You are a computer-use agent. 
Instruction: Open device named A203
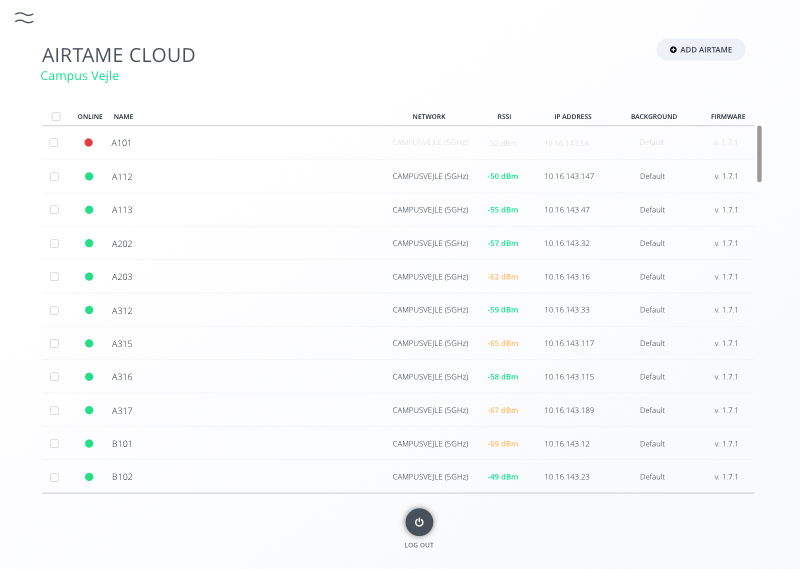click(x=122, y=277)
